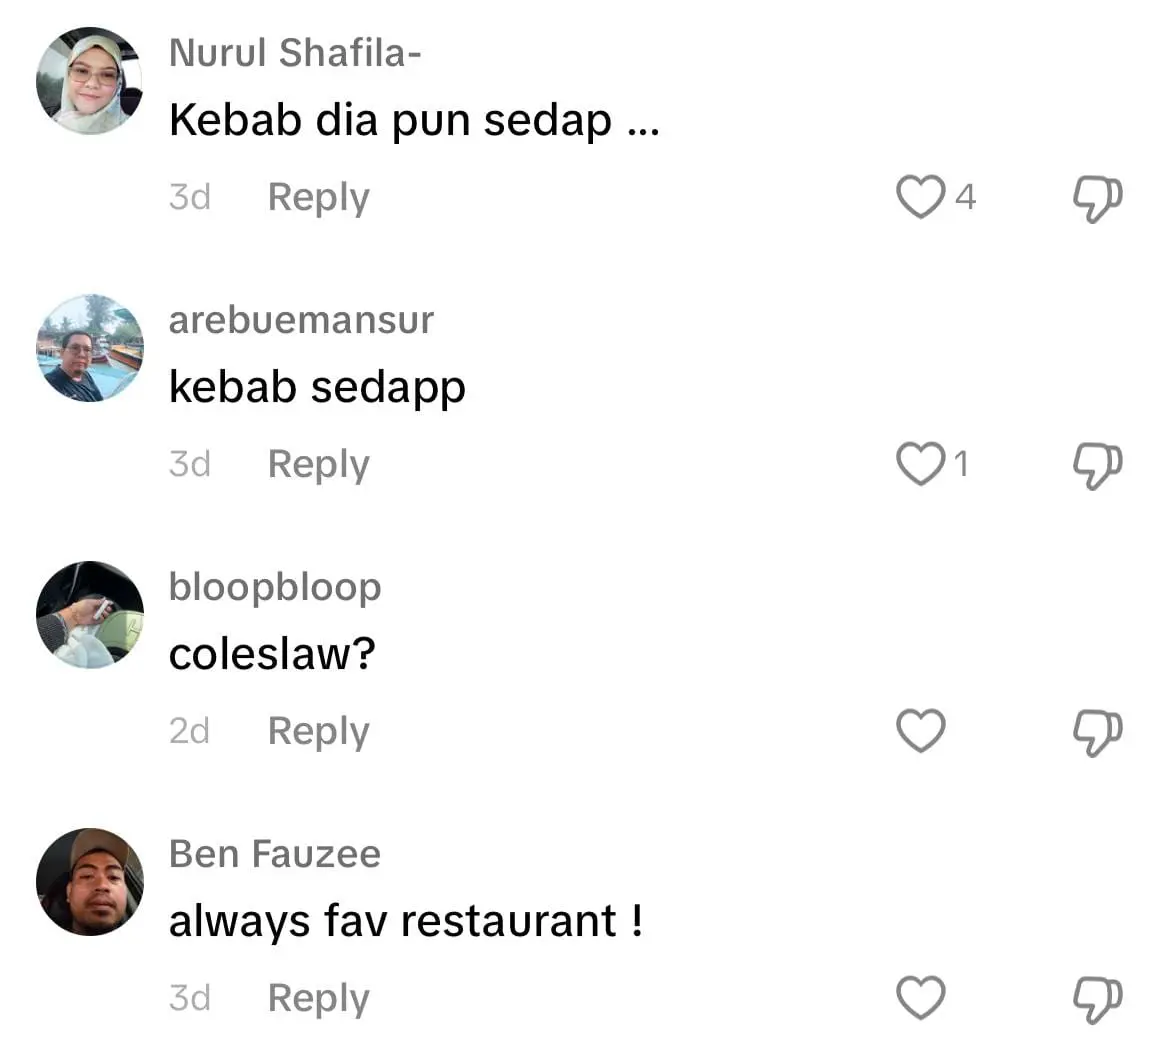Visit Ben Fauzee username link
The width and height of the screenshot is (1170, 1064).
pyautogui.click(x=275, y=854)
